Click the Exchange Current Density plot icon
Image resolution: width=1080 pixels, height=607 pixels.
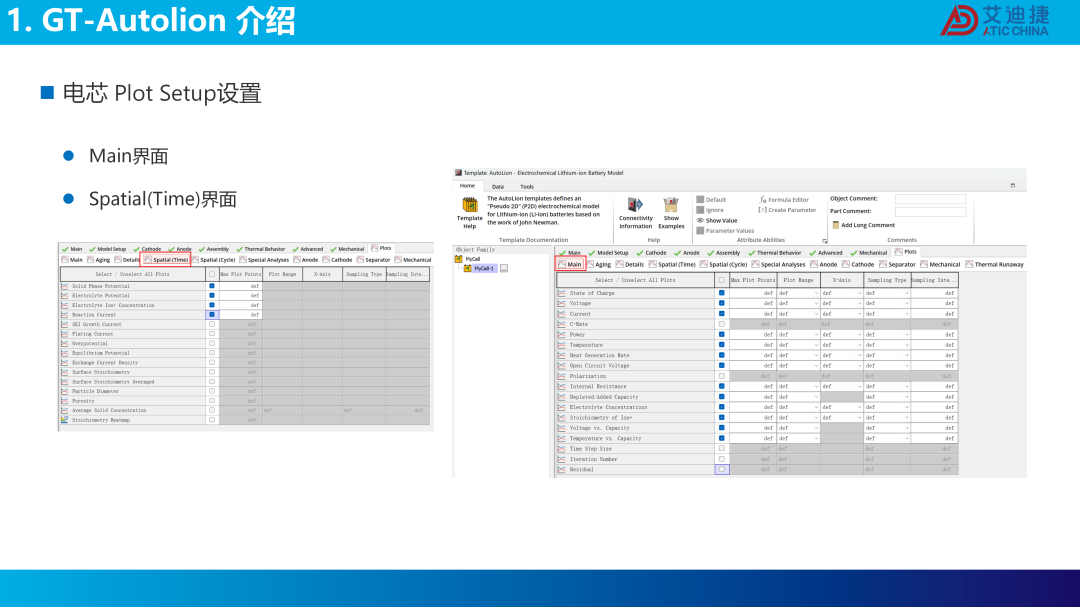pos(65,362)
